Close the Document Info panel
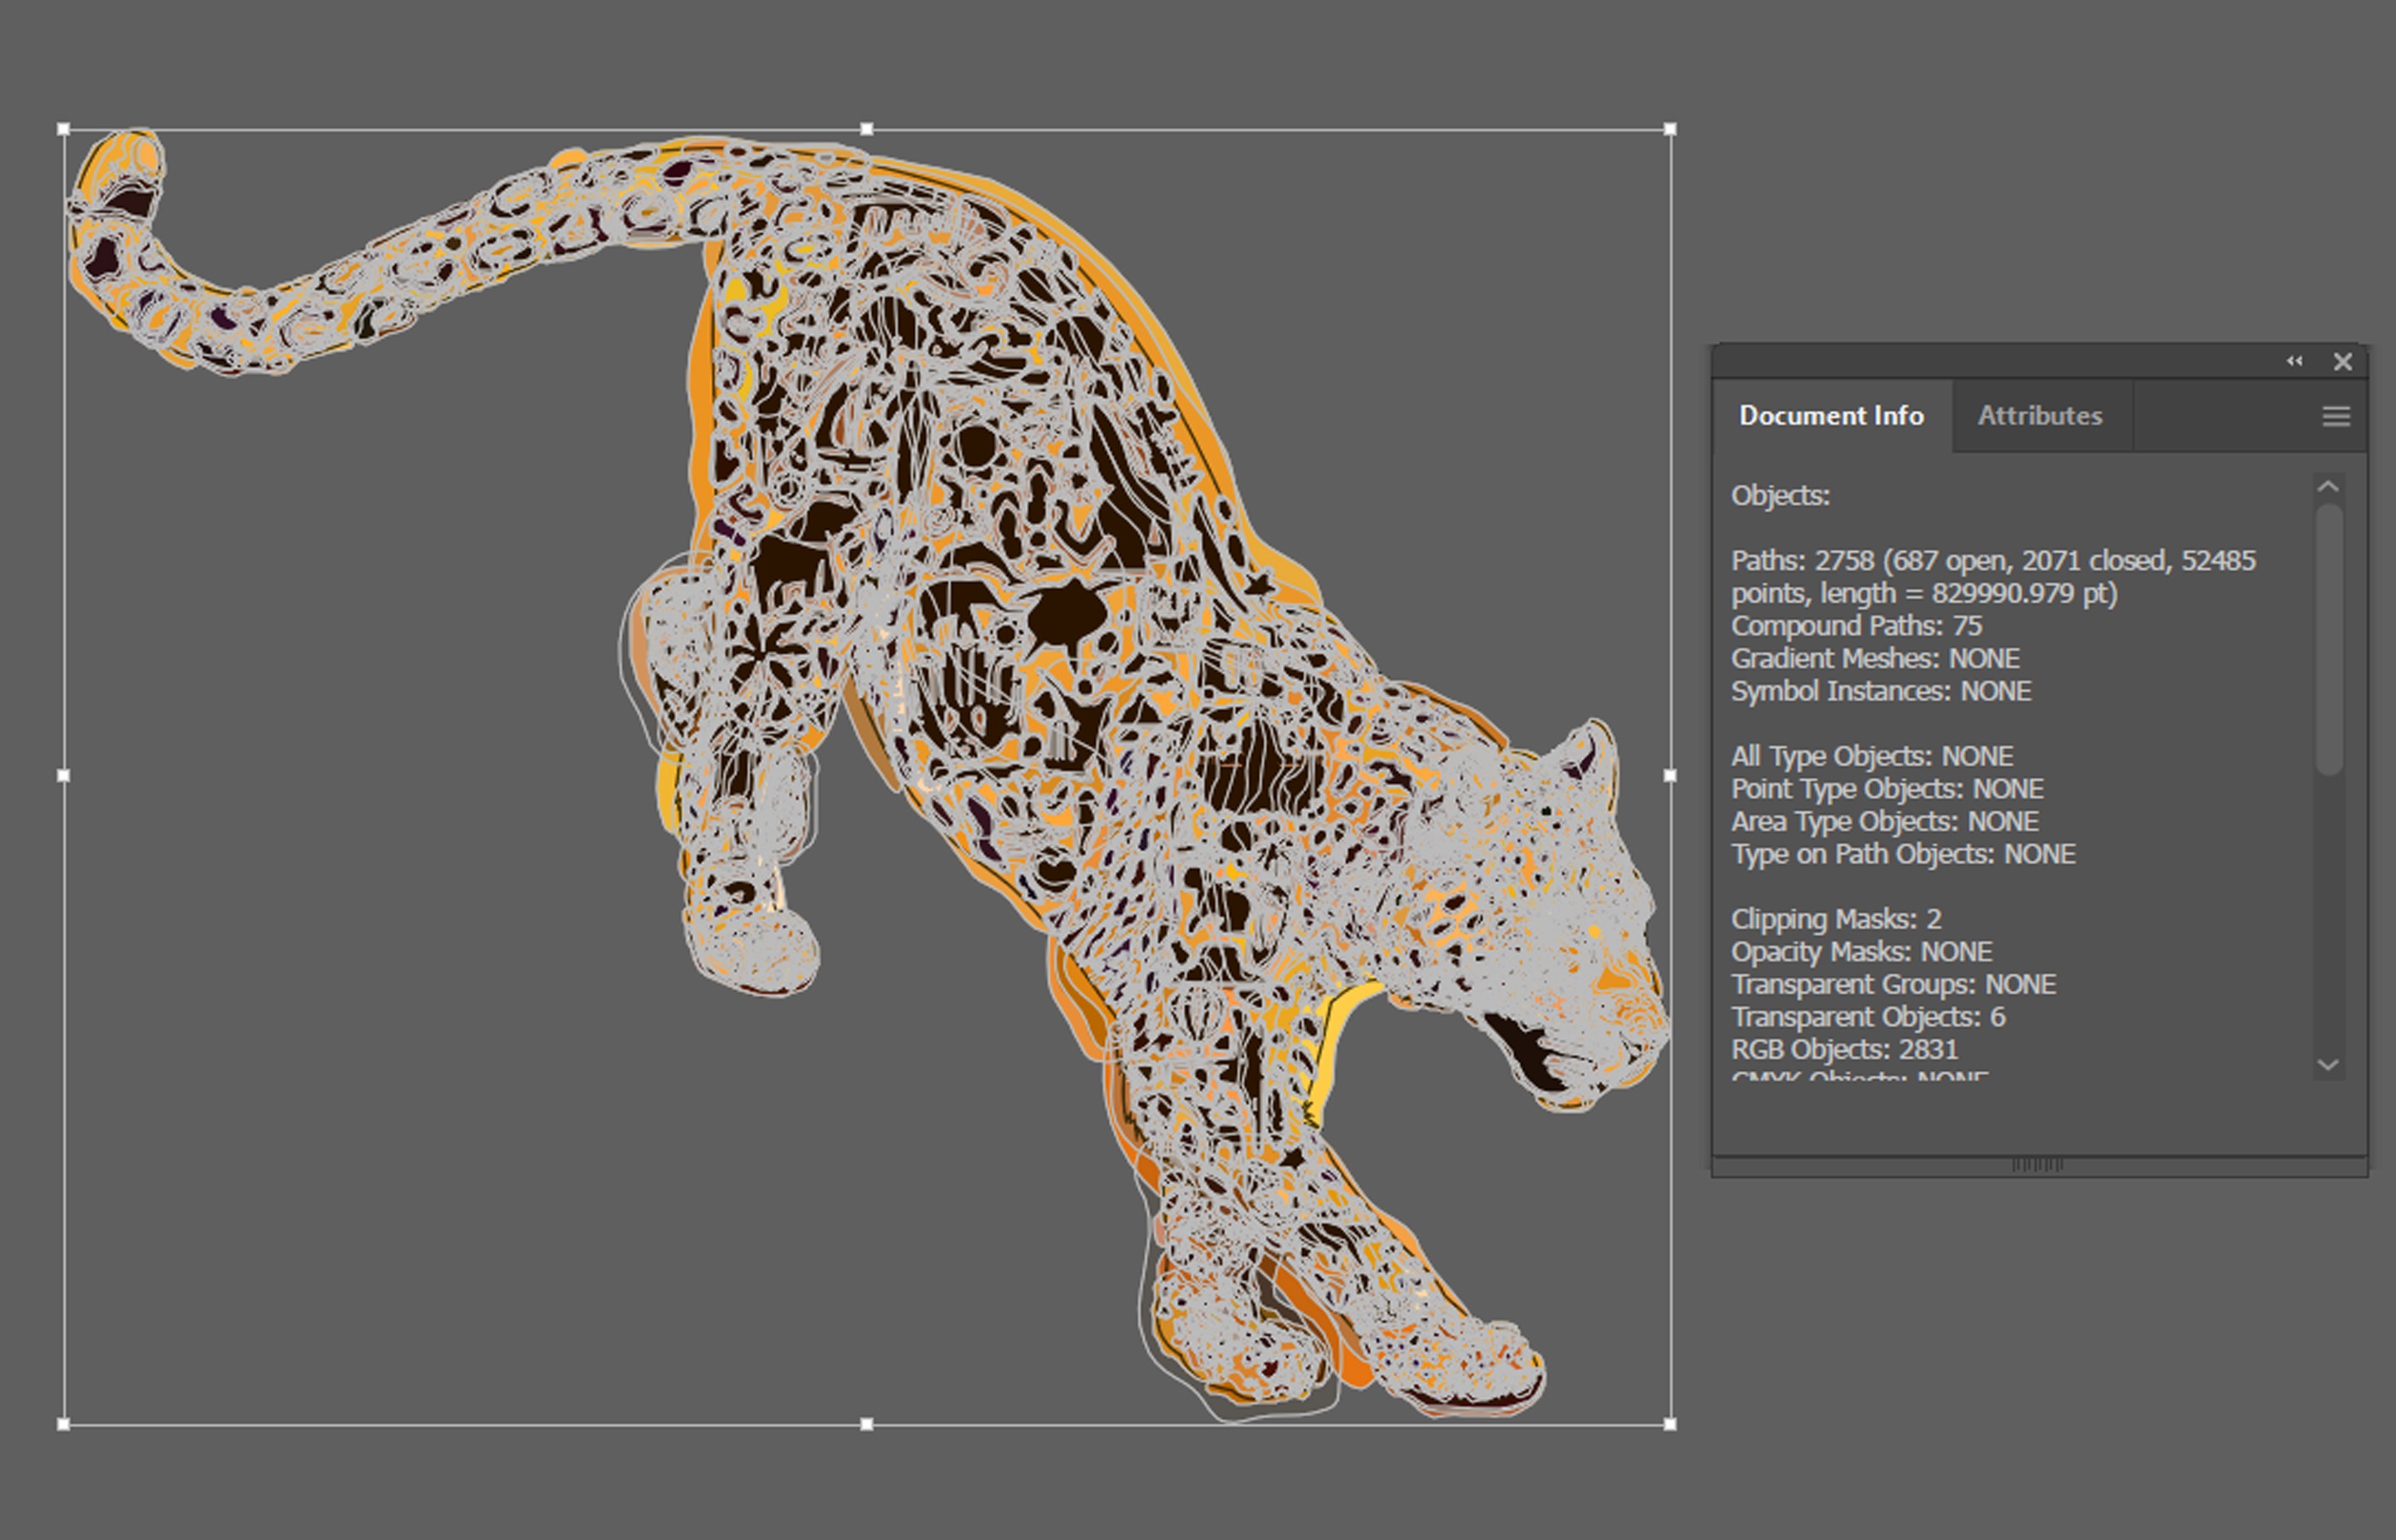The width and height of the screenshot is (2396, 1540). [x=2342, y=362]
